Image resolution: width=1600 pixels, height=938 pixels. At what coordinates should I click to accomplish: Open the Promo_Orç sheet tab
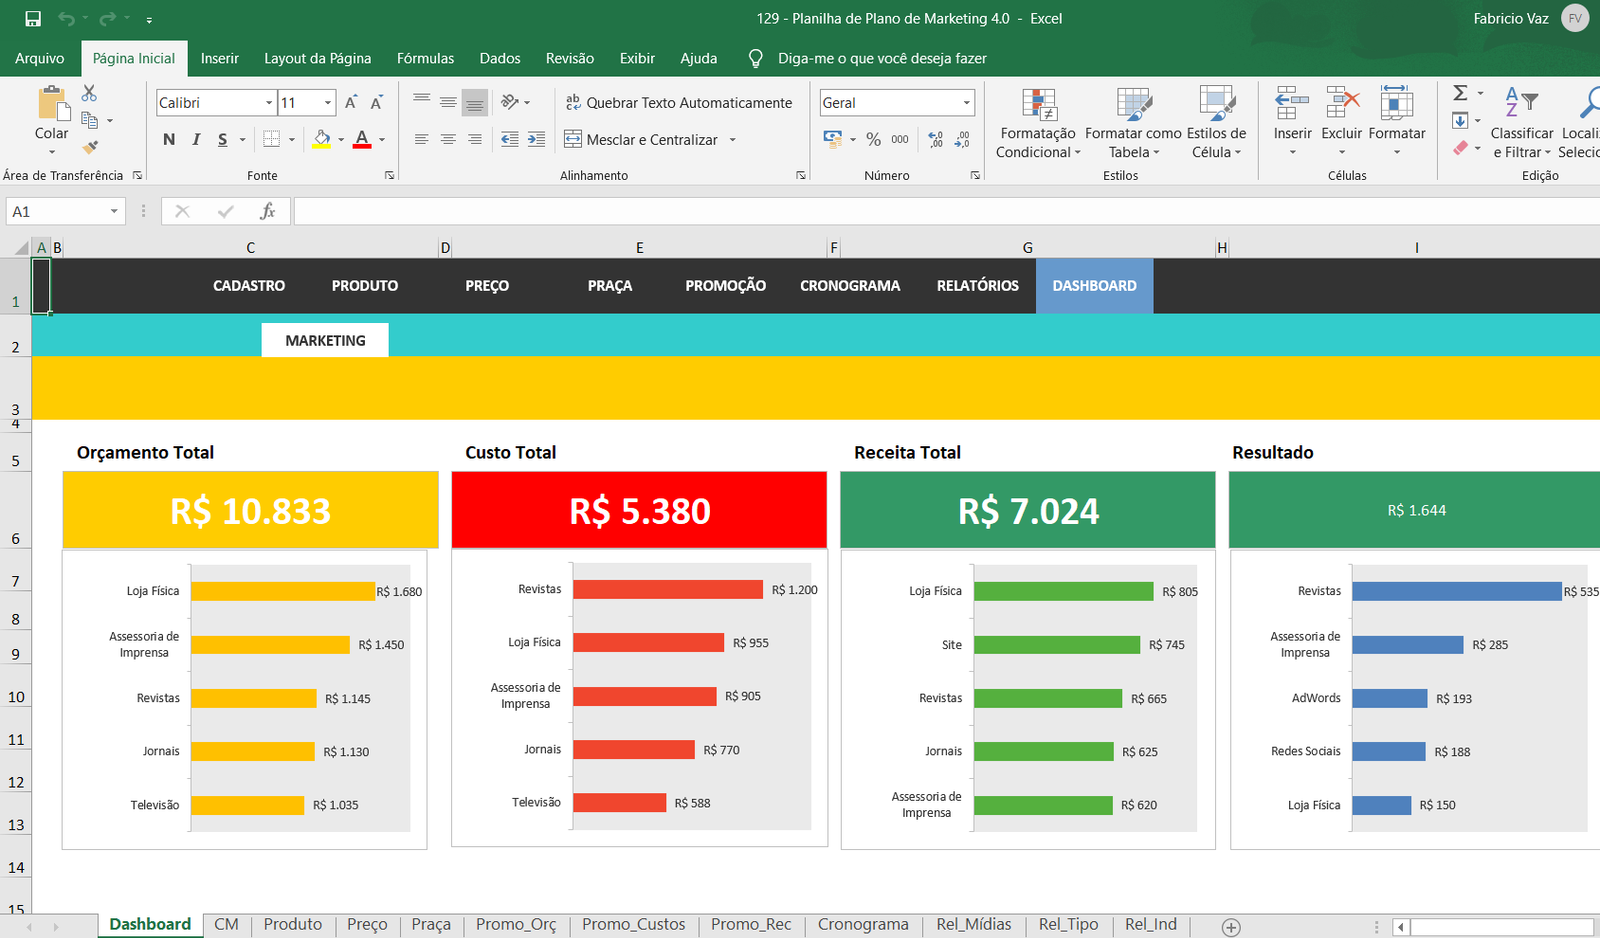pyautogui.click(x=516, y=924)
